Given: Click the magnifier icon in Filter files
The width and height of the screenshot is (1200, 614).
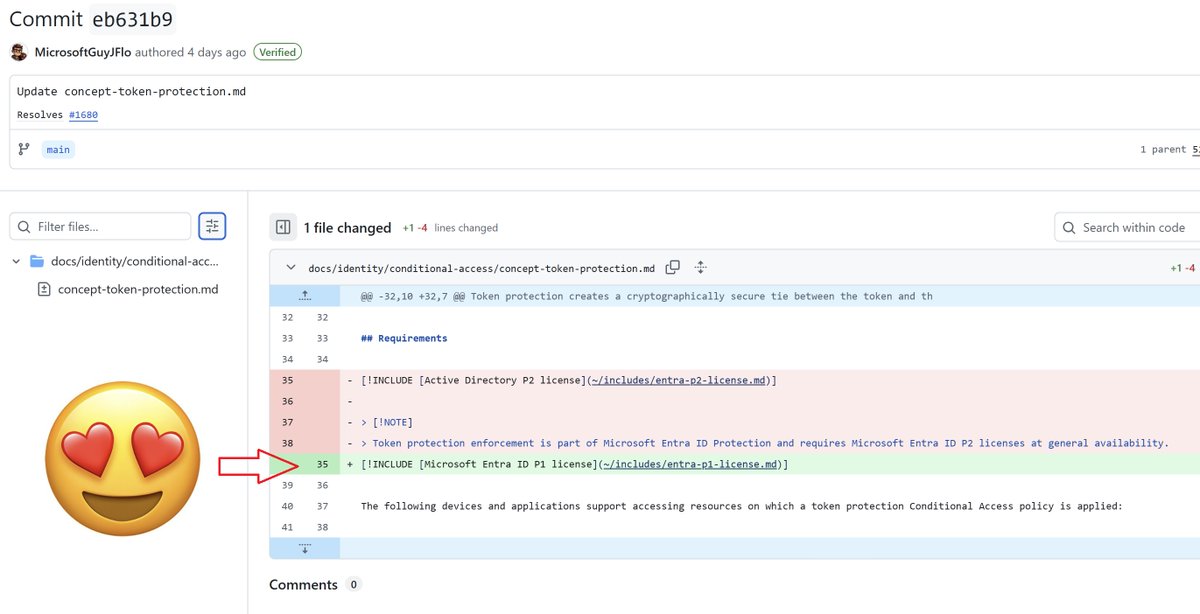Looking at the screenshot, I should [24, 227].
